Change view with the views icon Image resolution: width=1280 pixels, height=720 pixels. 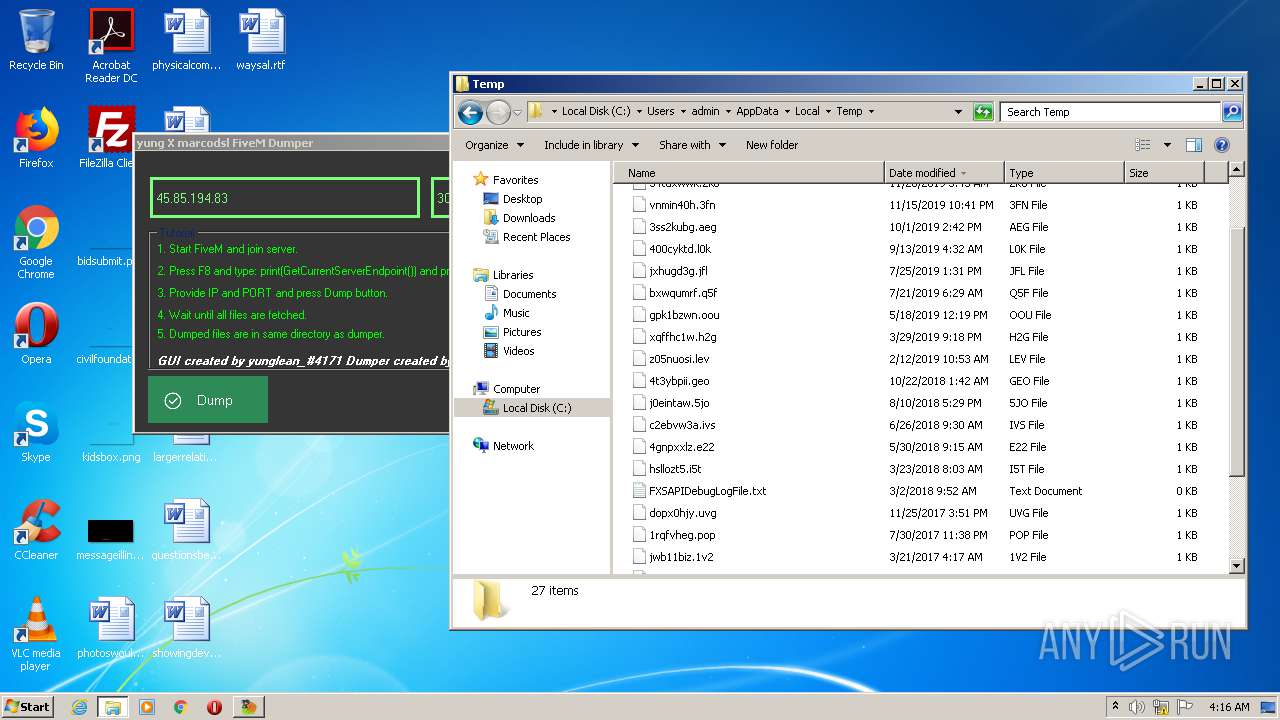pyautogui.click(x=1143, y=145)
